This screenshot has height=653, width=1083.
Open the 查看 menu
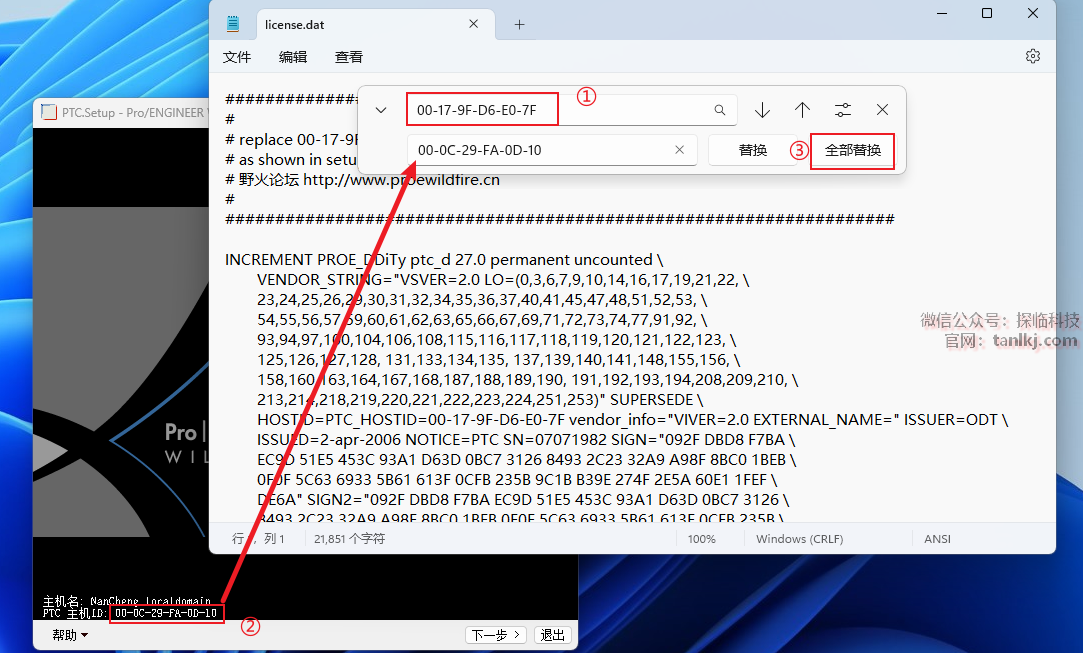pyautogui.click(x=349, y=57)
